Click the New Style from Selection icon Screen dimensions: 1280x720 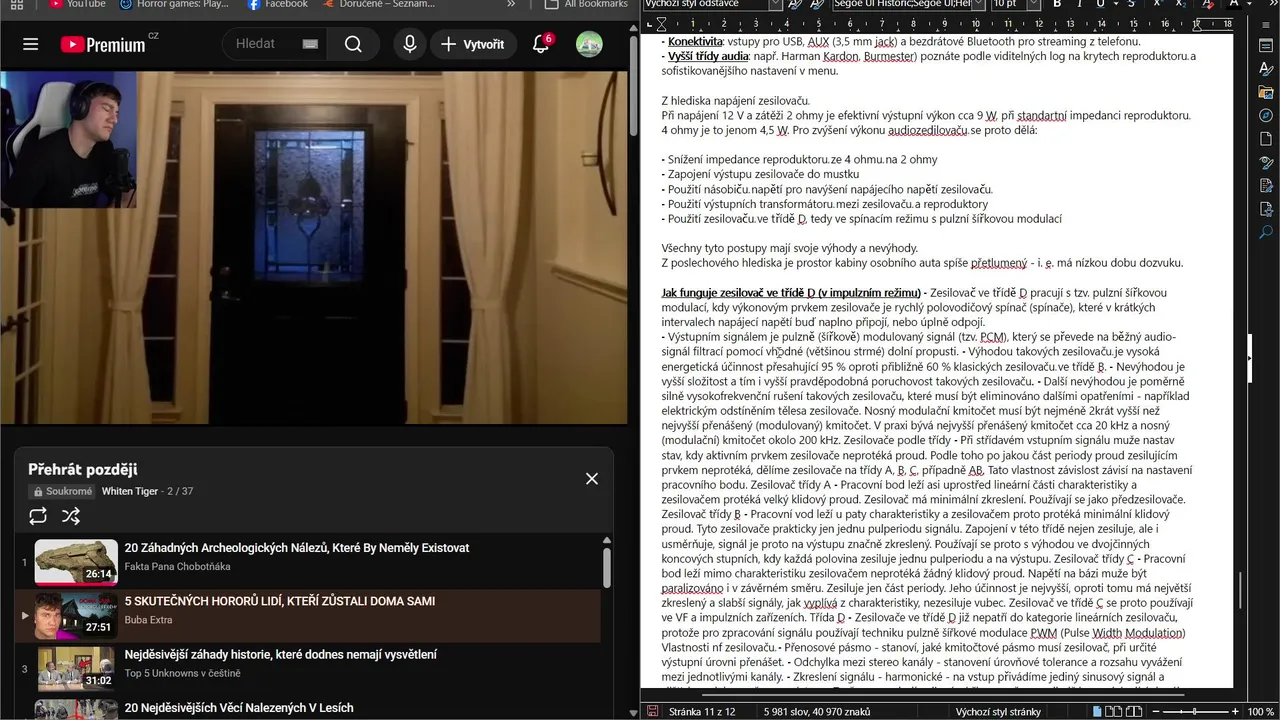(817, 4)
